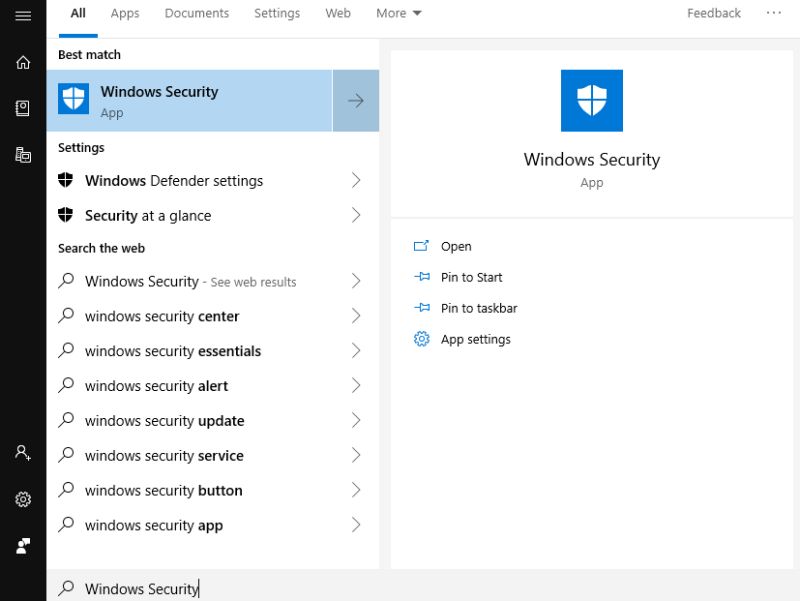
Task: Click the gear icon beside App settings
Action: point(421,339)
